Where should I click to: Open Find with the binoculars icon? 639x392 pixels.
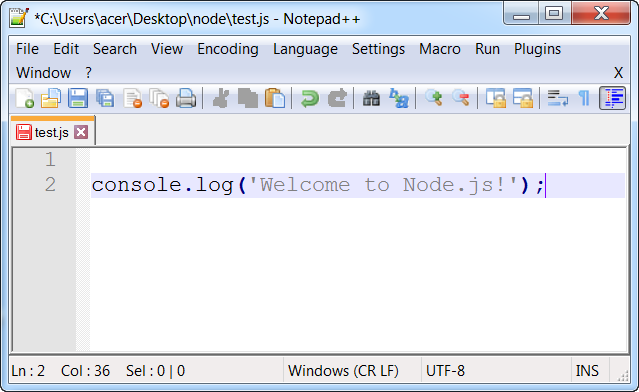click(x=371, y=98)
